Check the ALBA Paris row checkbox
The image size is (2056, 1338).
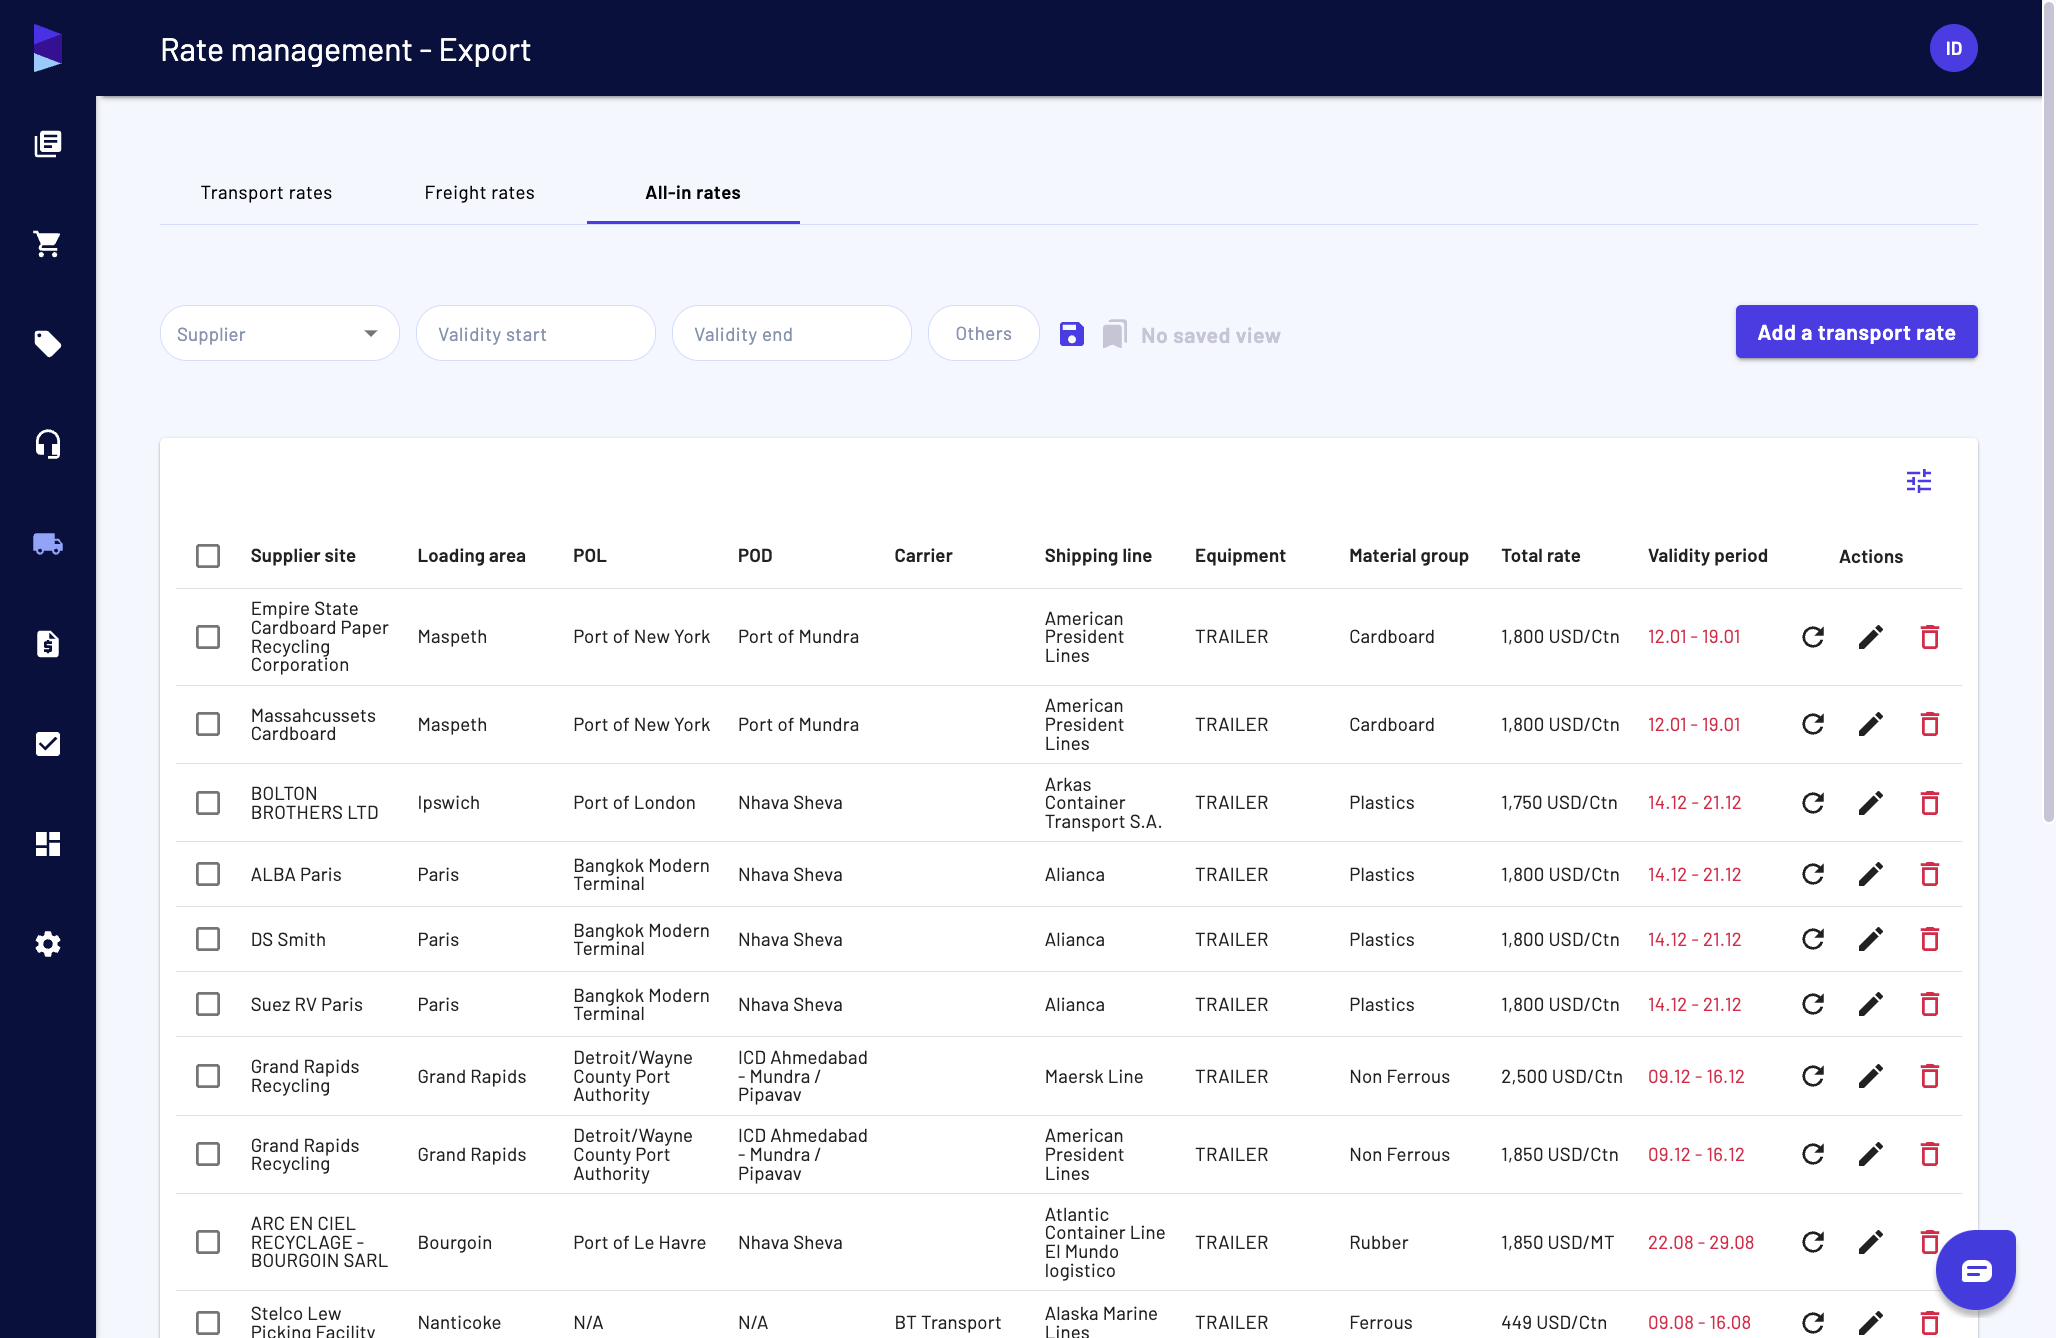pyautogui.click(x=208, y=875)
